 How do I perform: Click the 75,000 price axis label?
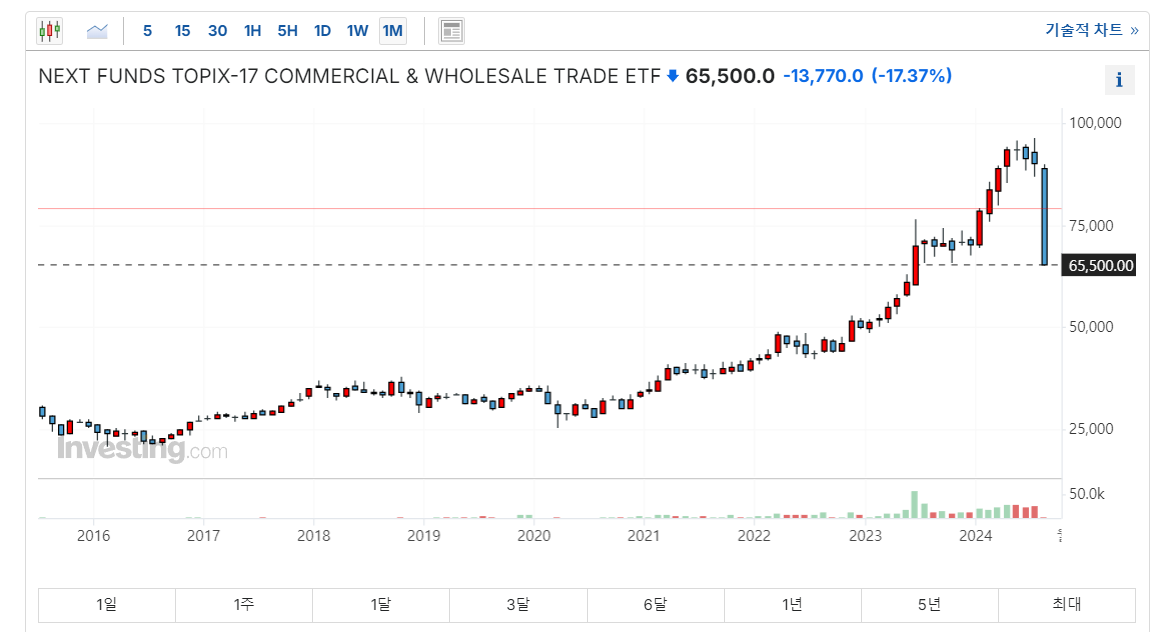pos(1091,225)
